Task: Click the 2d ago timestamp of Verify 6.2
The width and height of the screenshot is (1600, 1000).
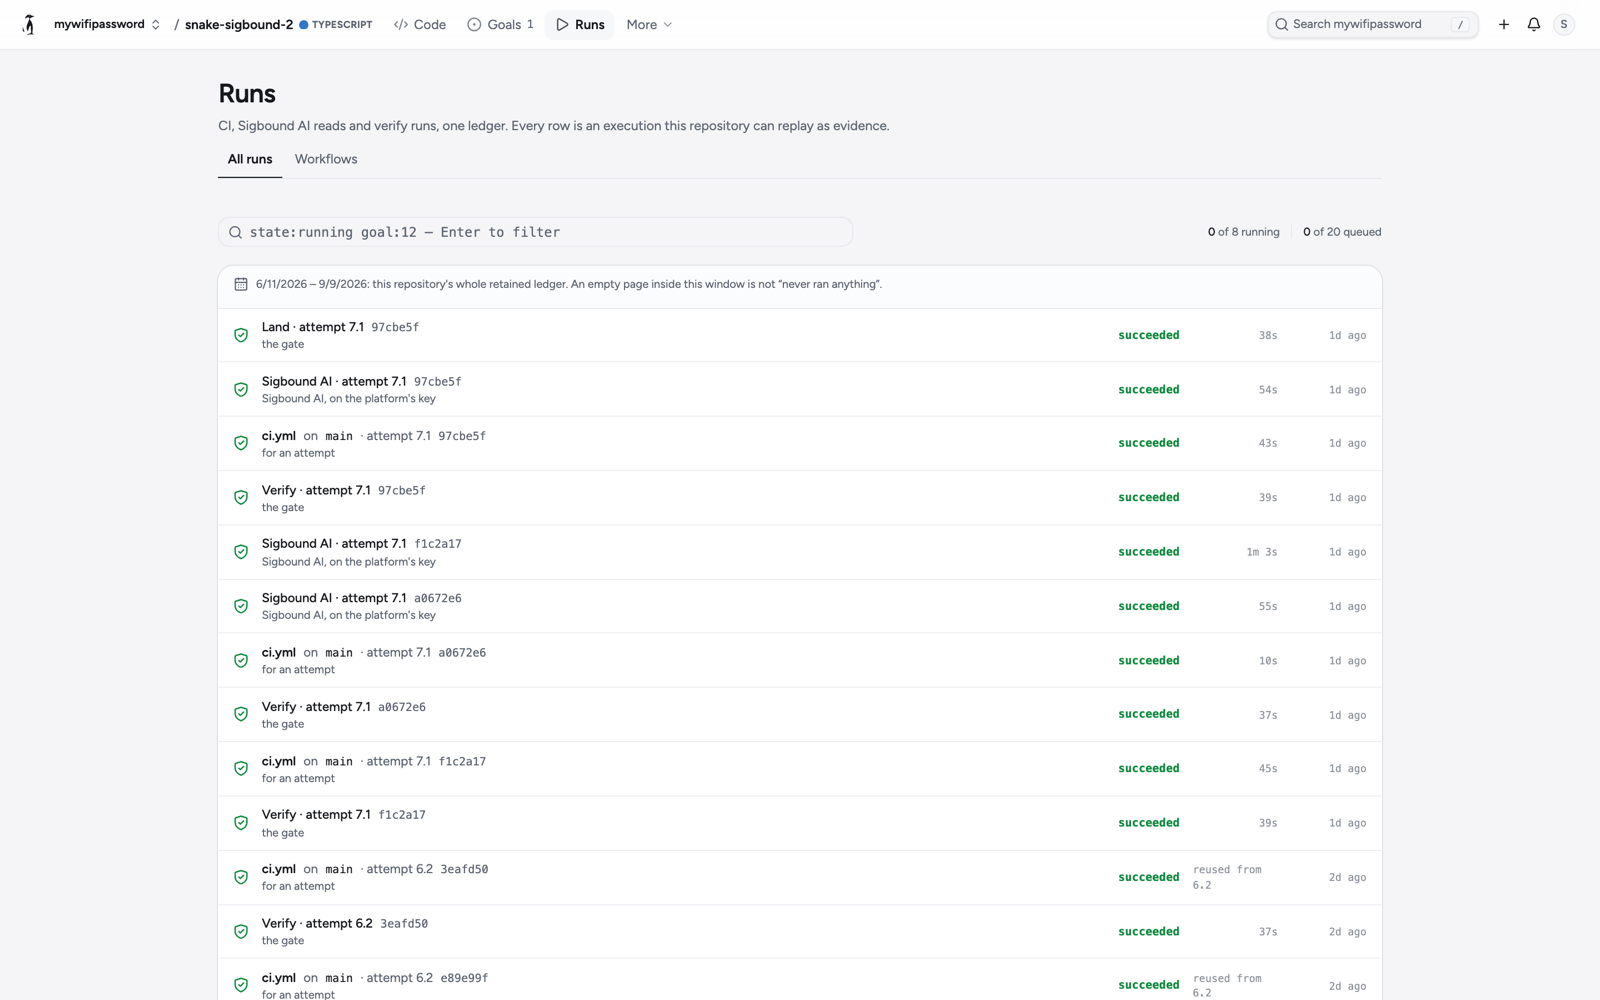Action: [x=1347, y=932]
